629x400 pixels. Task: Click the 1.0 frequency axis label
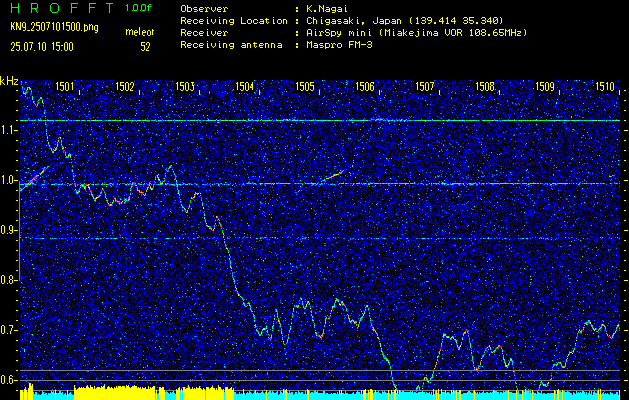[9, 180]
